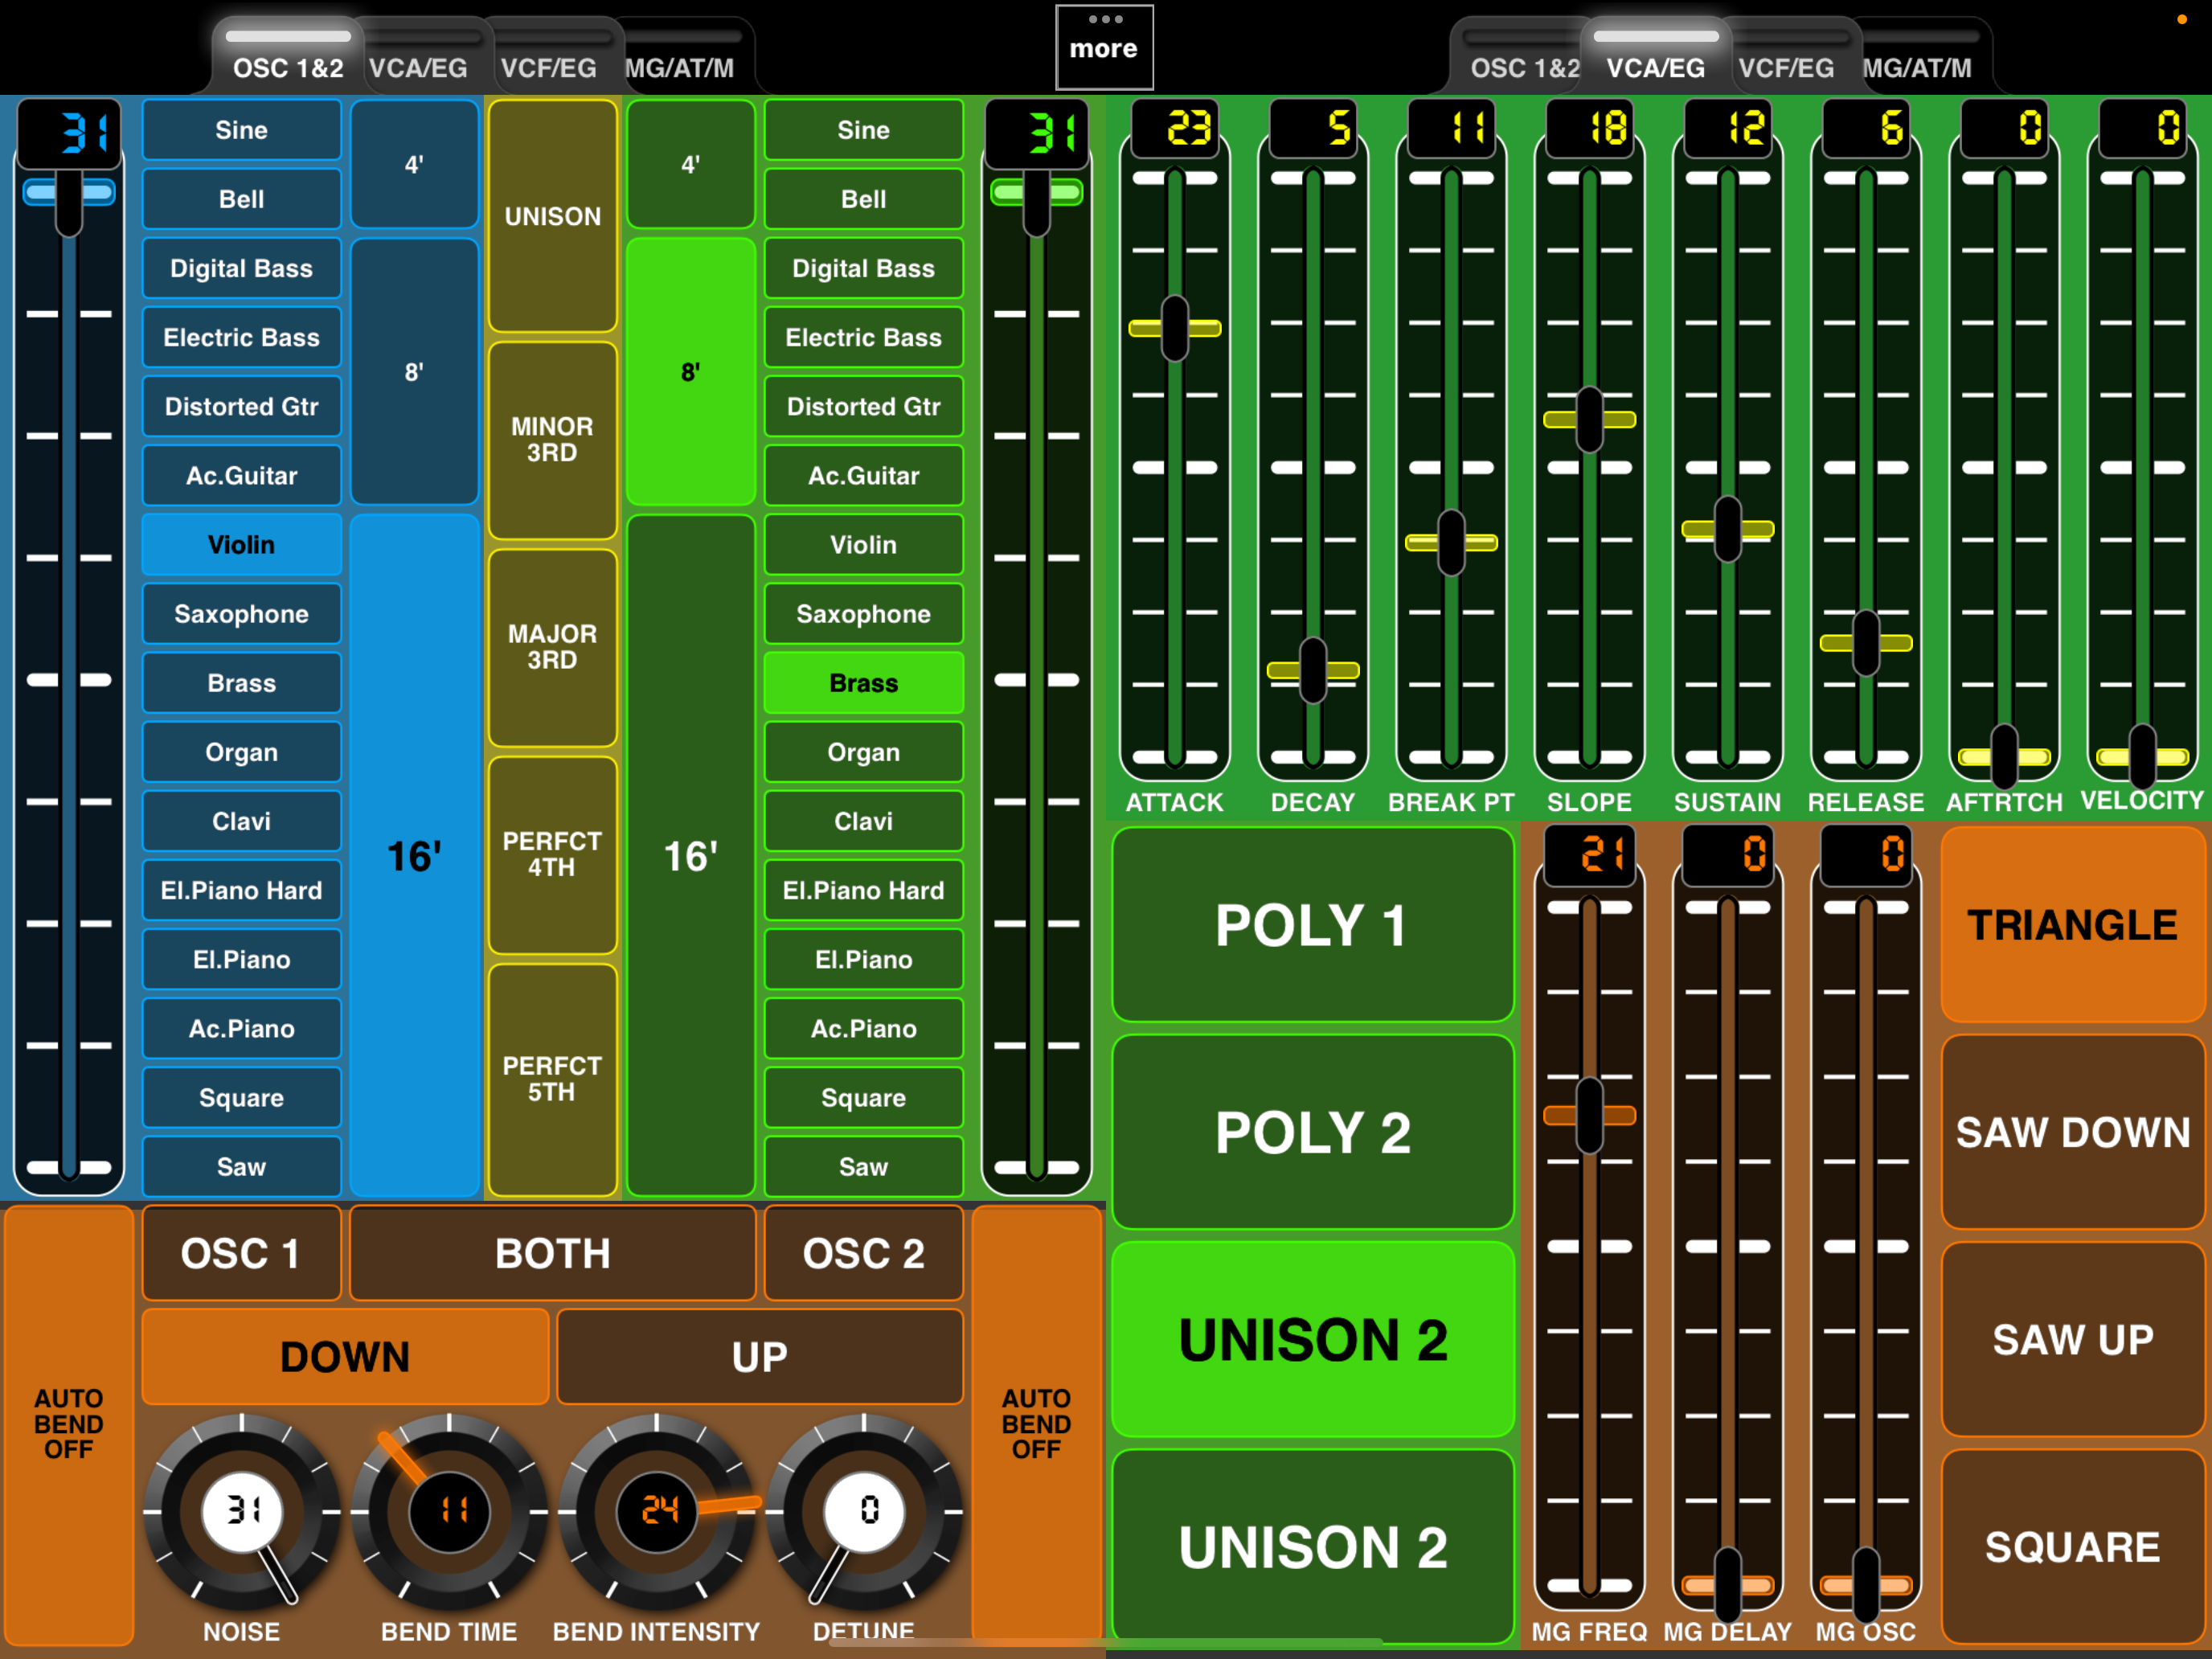Select the TRIANGLE waveform
The image size is (2212, 1659).
pos(2073,925)
